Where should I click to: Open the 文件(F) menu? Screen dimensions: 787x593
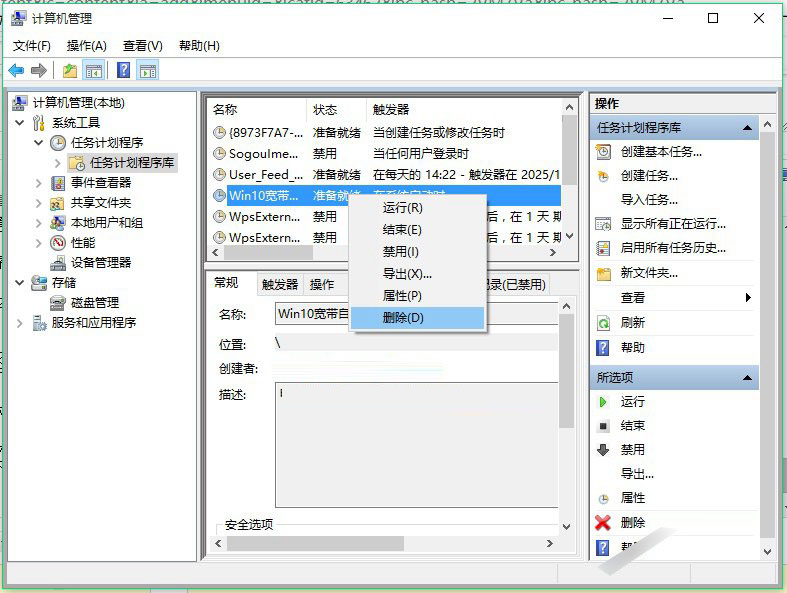coord(32,46)
